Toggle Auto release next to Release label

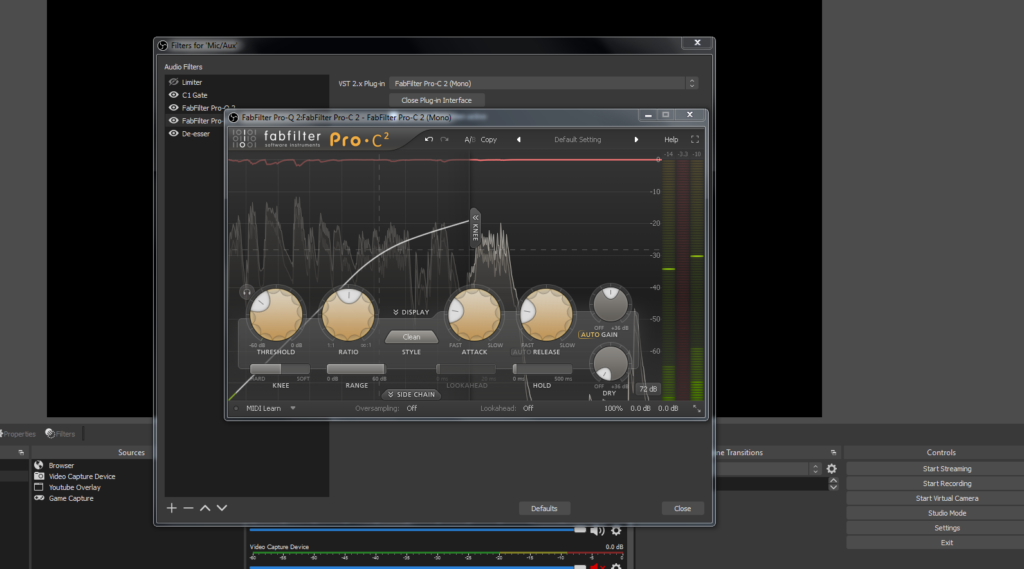(x=521, y=352)
